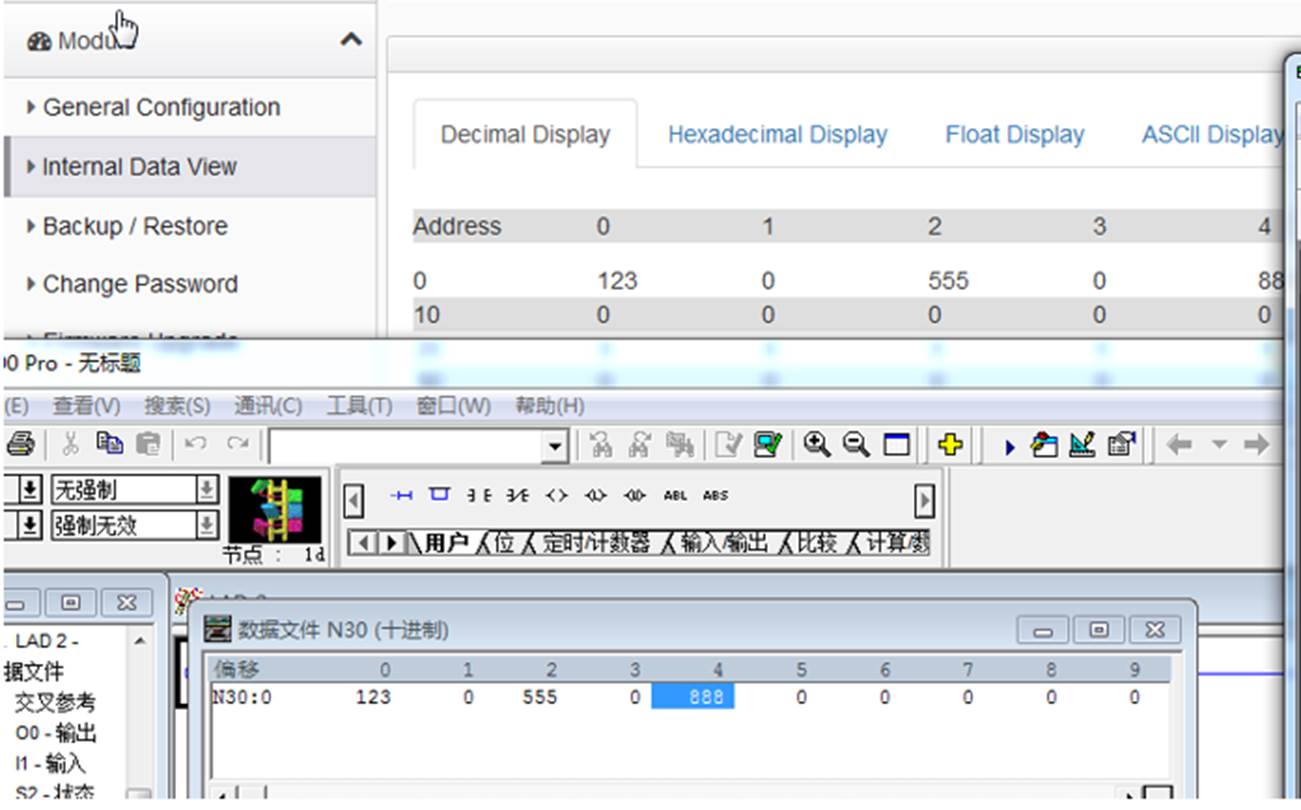The width and height of the screenshot is (1301, 810).
Task: Open the 无强制 forces dropdown
Action: [206, 489]
